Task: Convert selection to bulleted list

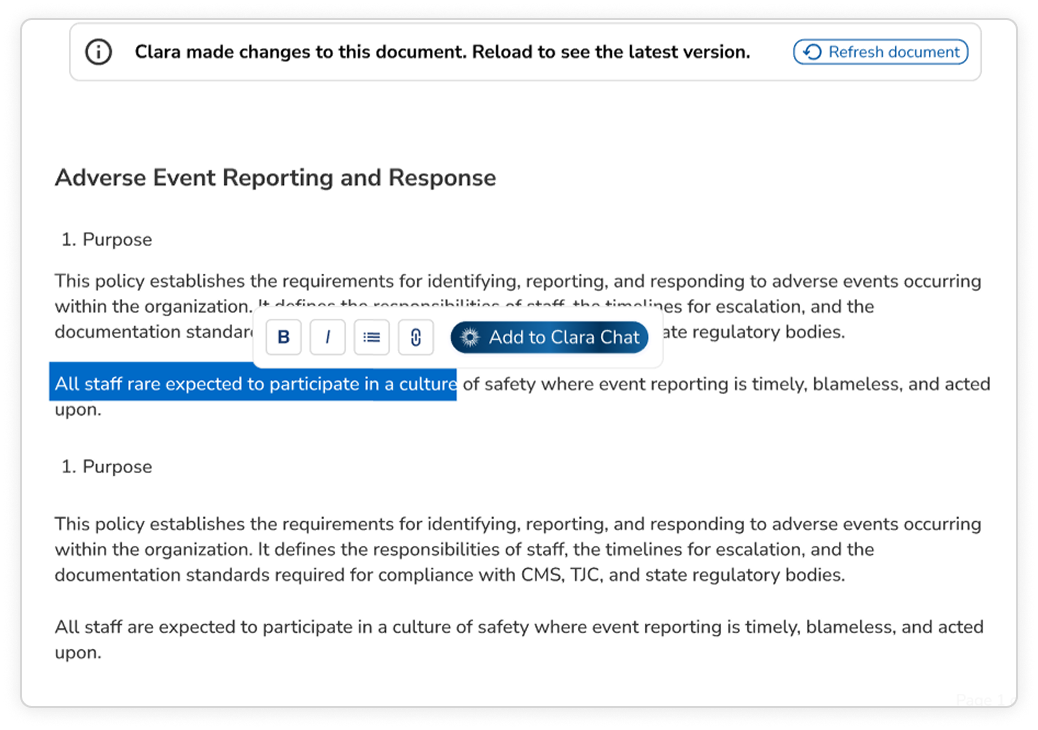Action: pyautogui.click(x=371, y=337)
